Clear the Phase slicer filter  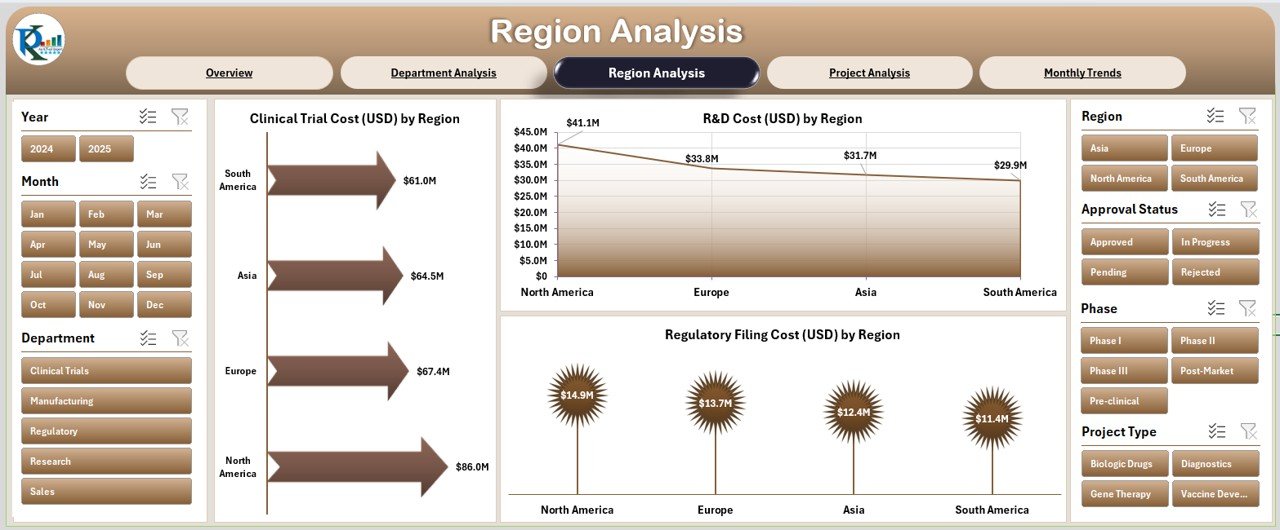pyautogui.click(x=1247, y=308)
